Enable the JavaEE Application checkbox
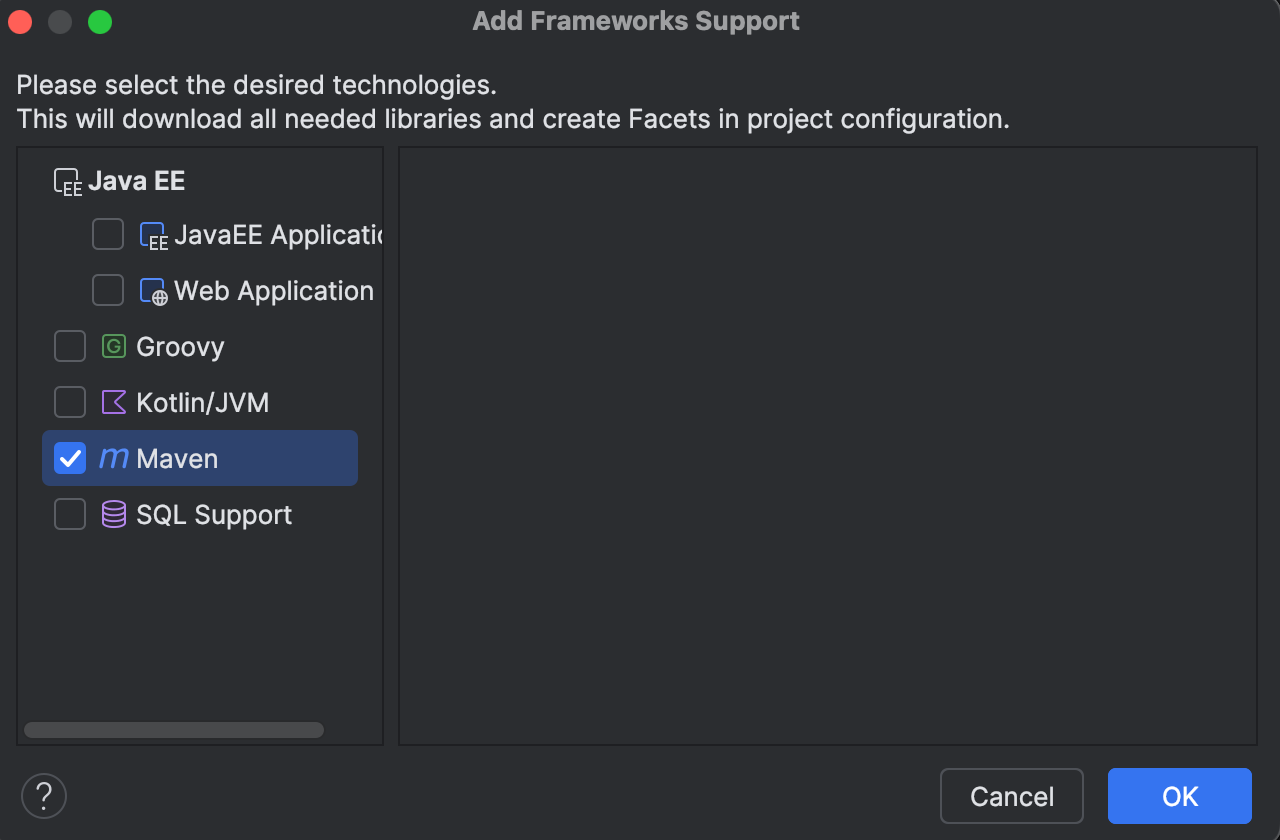Image resolution: width=1280 pixels, height=840 pixels. tap(108, 235)
